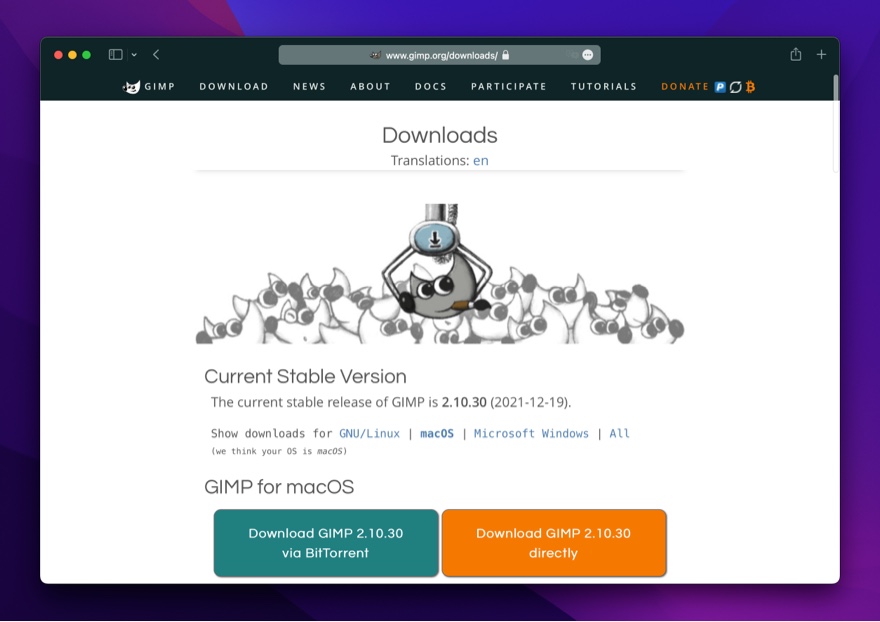Open the PARTICIPATE nav menu item
Image resolution: width=880 pixels, height=622 pixels.
coord(508,86)
